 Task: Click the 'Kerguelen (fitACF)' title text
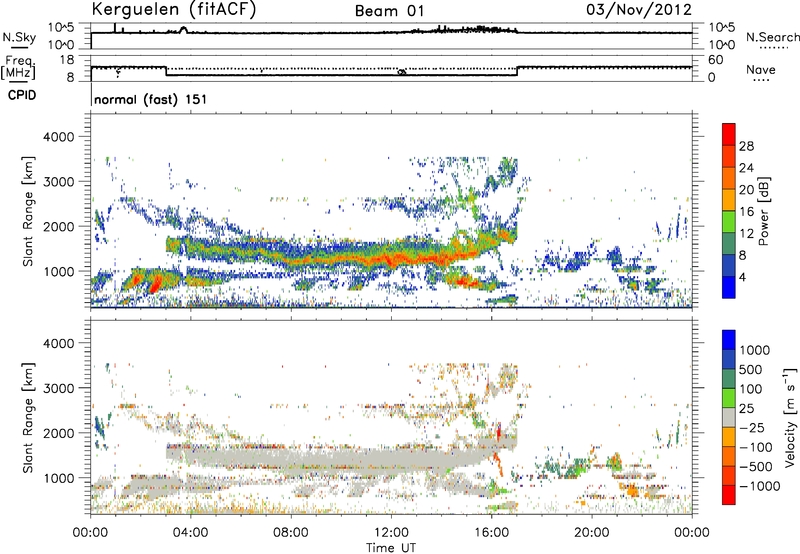coord(173,9)
